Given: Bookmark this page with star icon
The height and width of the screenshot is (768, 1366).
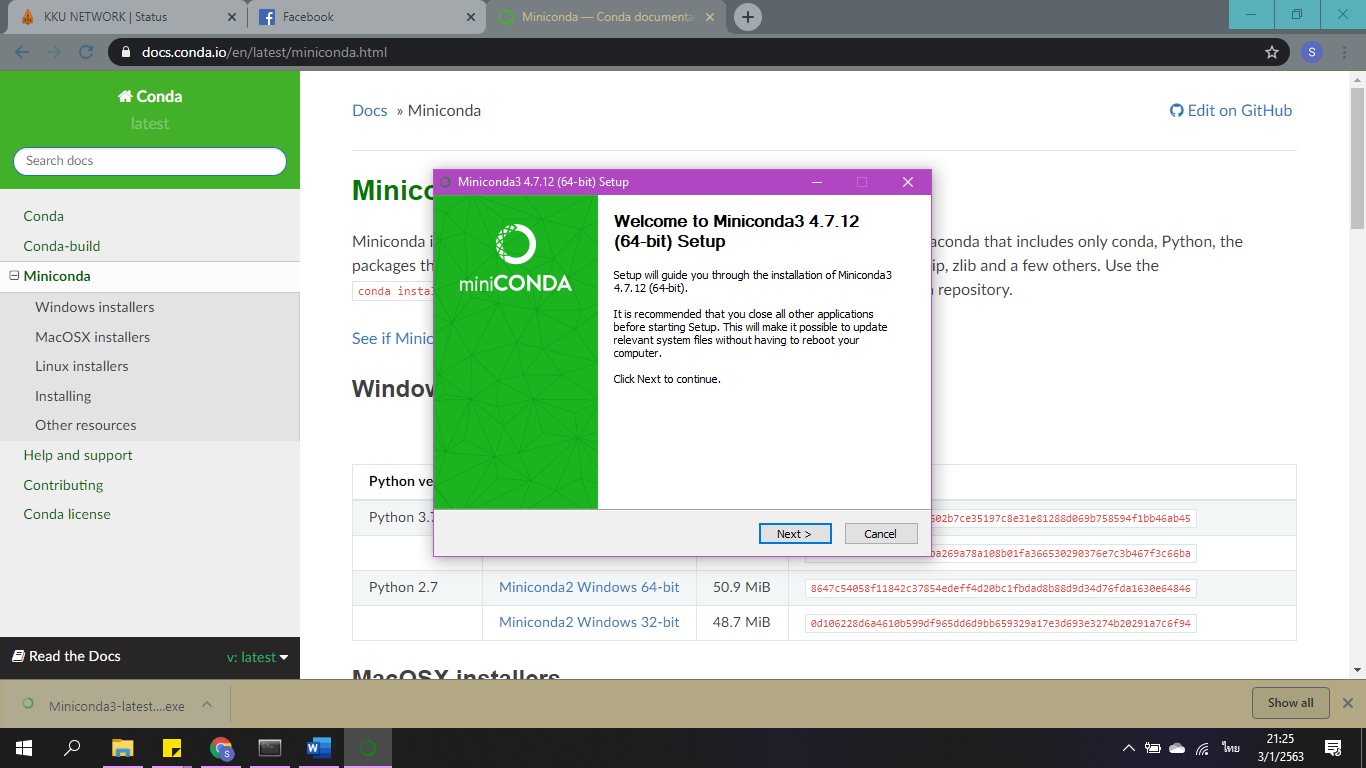Looking at the screenshot, I should coord(1272,52).
